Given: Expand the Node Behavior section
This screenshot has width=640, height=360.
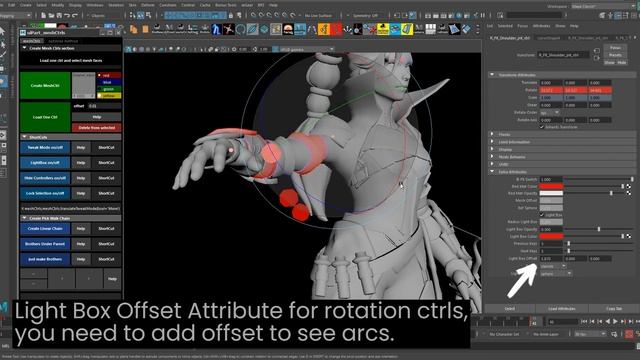Looking at the screenshot, I should tap(492, 157).
